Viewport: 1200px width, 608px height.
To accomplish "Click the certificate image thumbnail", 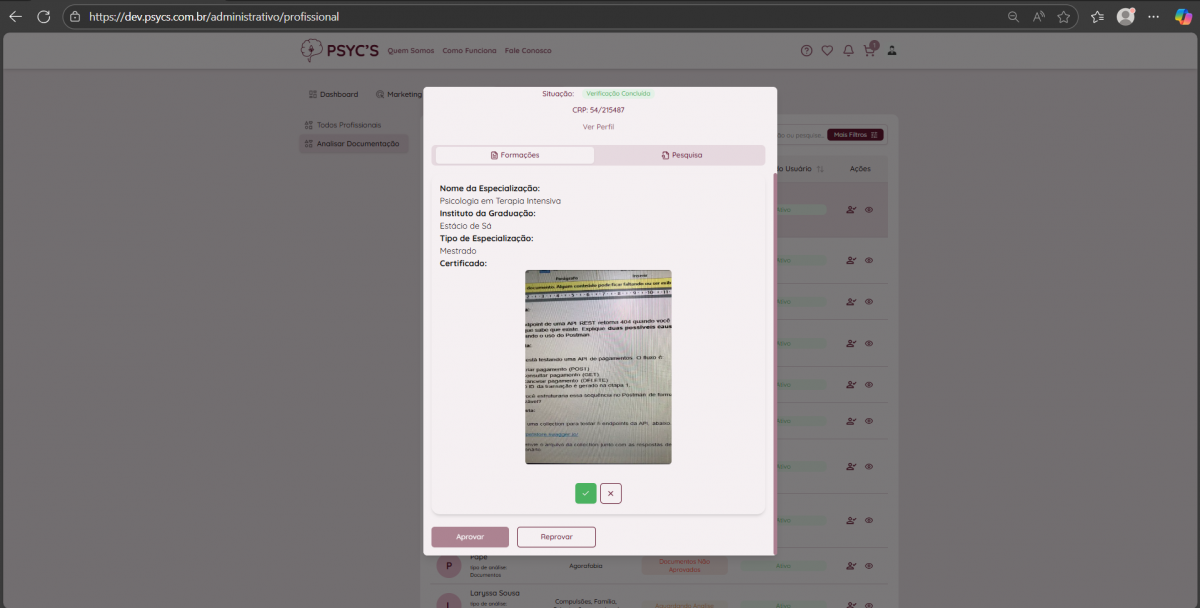I will (598, 367).
